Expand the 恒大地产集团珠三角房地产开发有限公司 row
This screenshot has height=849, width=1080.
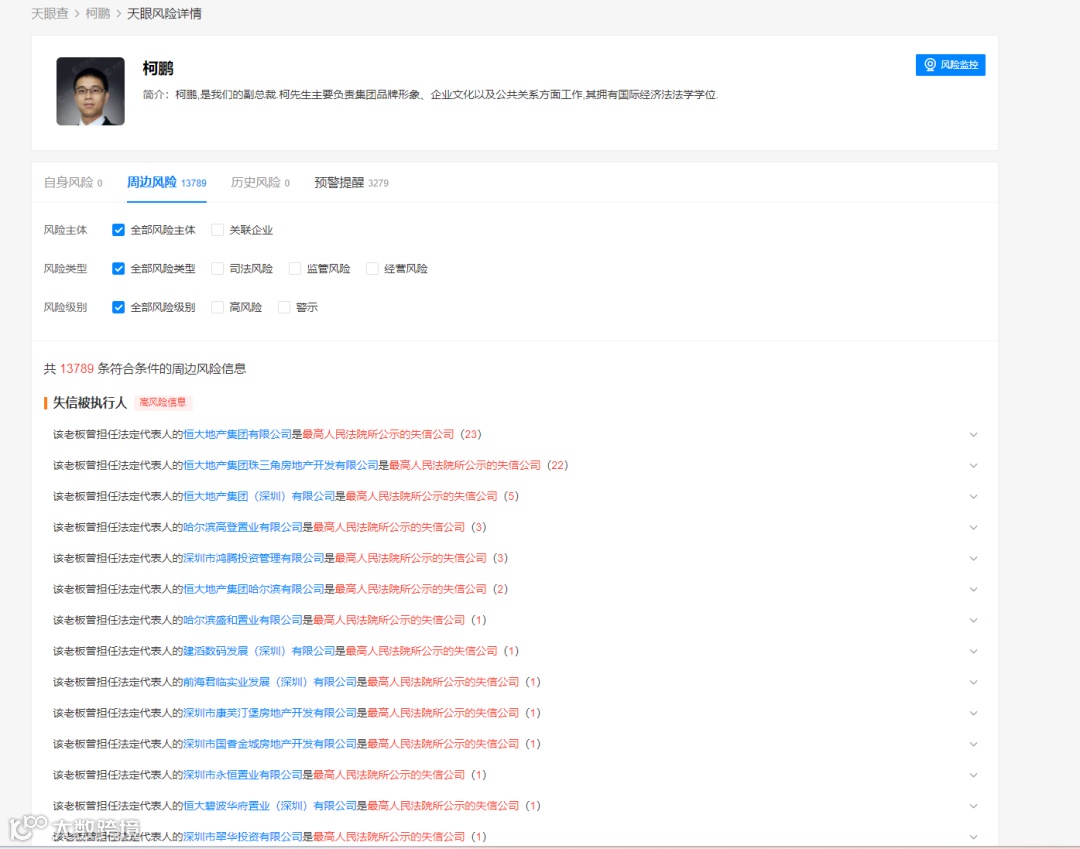[973, 465]
